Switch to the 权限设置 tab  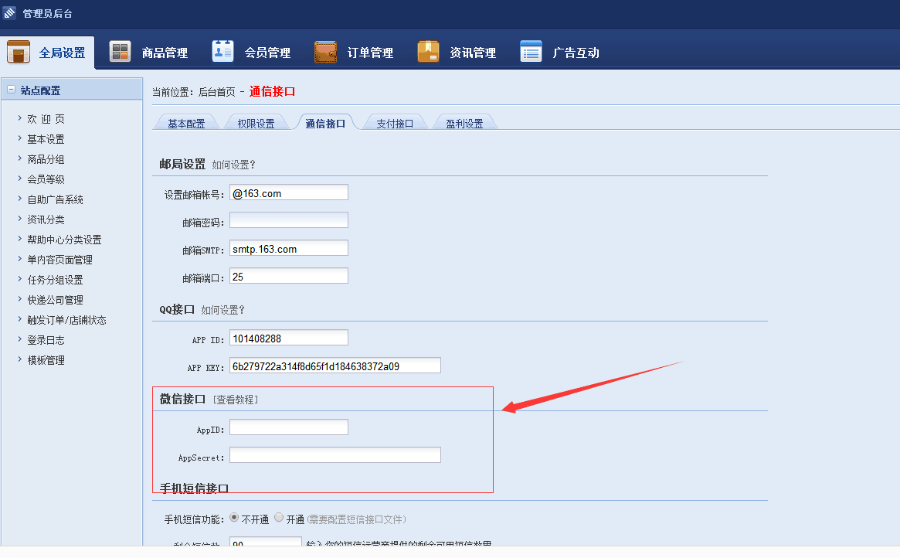256,123
